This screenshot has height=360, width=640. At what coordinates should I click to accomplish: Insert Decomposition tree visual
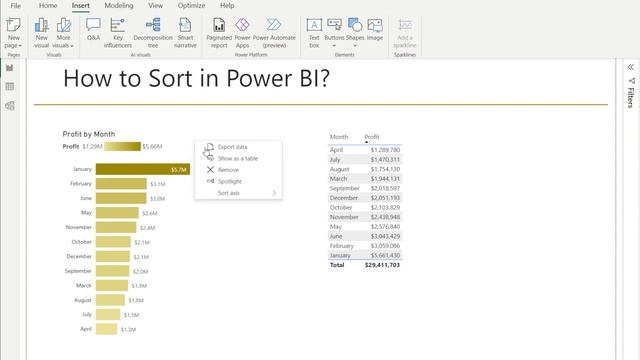[x=153, y=33]
